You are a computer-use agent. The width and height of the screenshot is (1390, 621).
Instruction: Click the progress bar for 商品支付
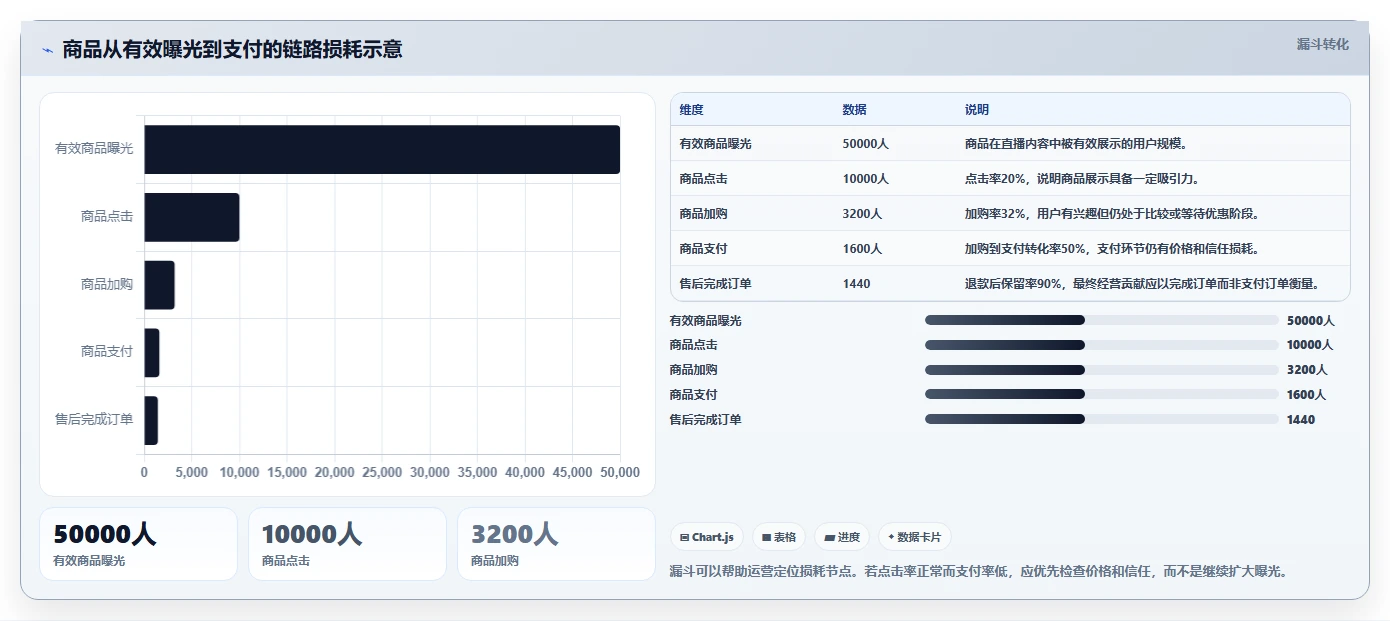click(x=1102, y=395)
